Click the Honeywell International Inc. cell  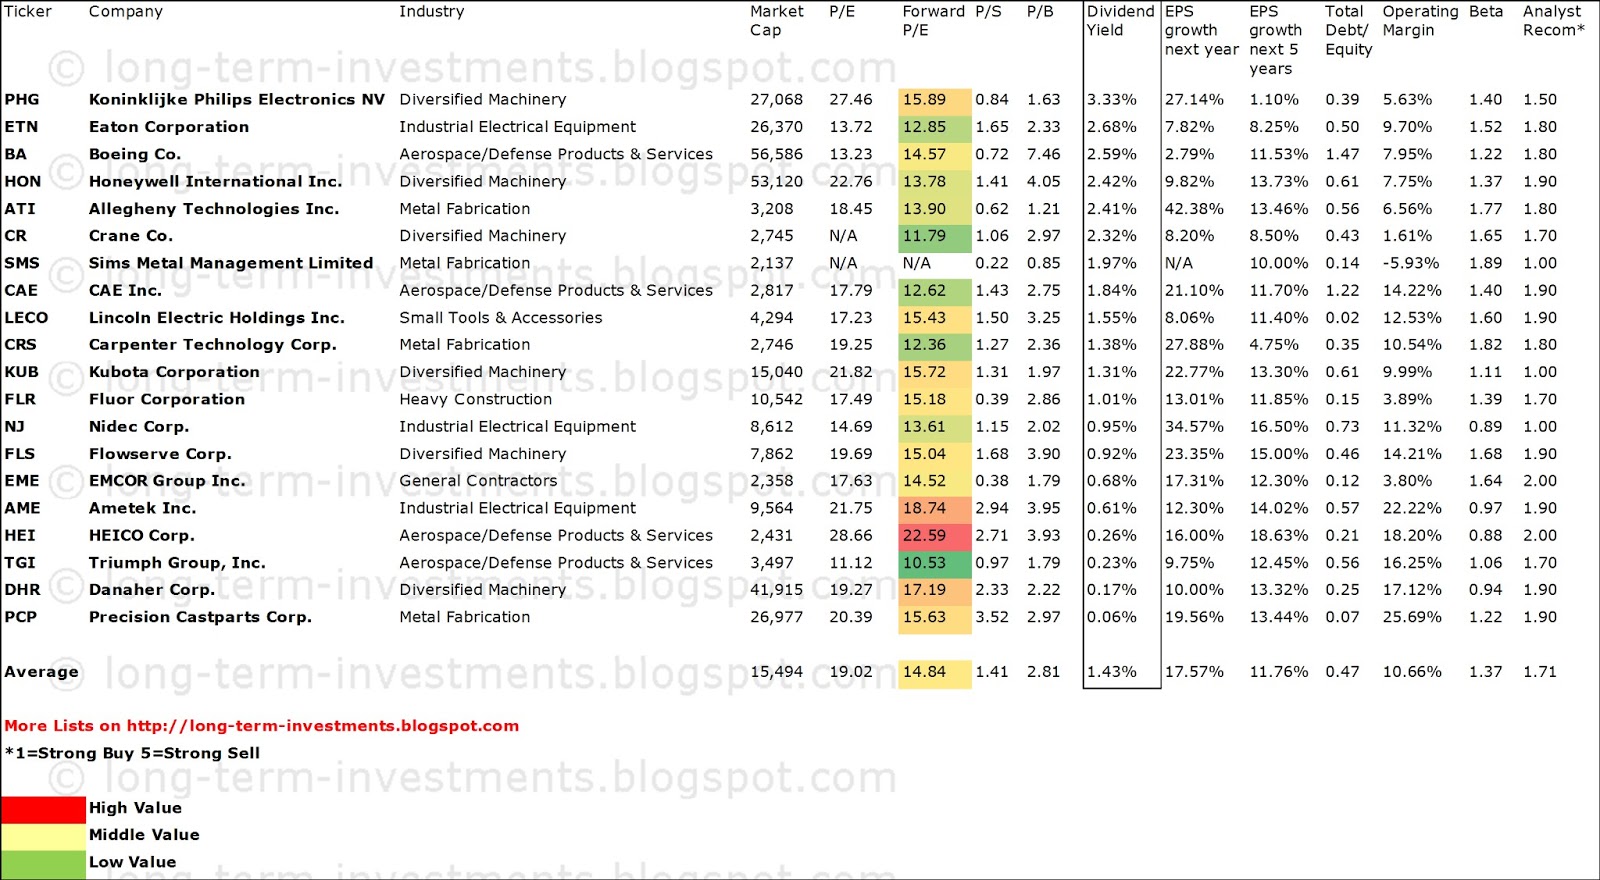tap(215, 181)
